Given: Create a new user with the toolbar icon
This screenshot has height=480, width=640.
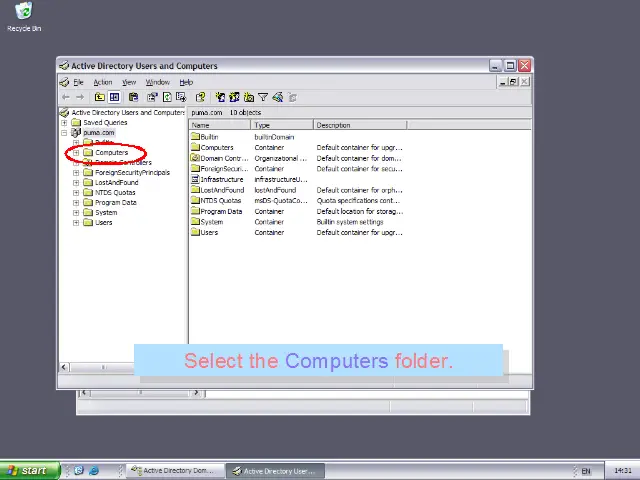Looking at the screenshot, I should click(220, 97).
